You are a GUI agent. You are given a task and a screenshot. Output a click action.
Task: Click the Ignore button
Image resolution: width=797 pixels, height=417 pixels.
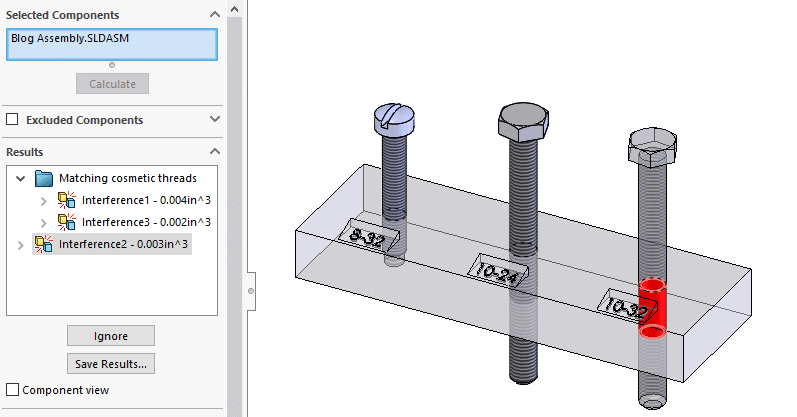click(111, 336)
